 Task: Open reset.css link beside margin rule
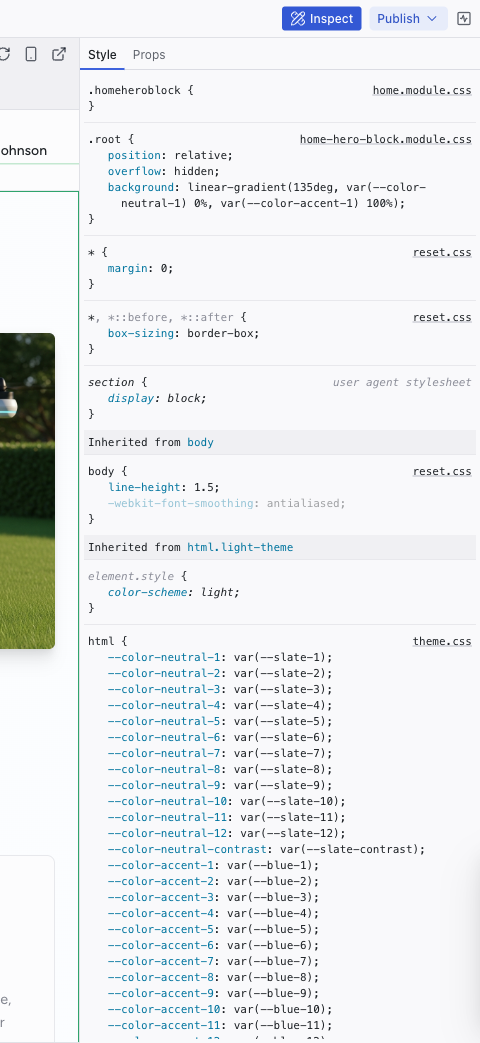tap(442, 253)
